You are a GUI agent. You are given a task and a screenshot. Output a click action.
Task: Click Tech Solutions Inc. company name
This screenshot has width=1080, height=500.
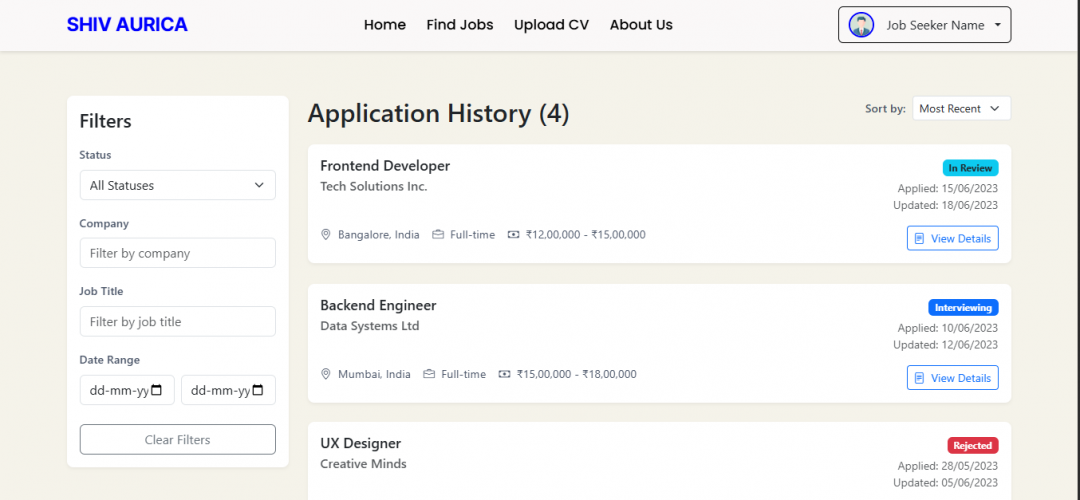(x=374, y=186)
